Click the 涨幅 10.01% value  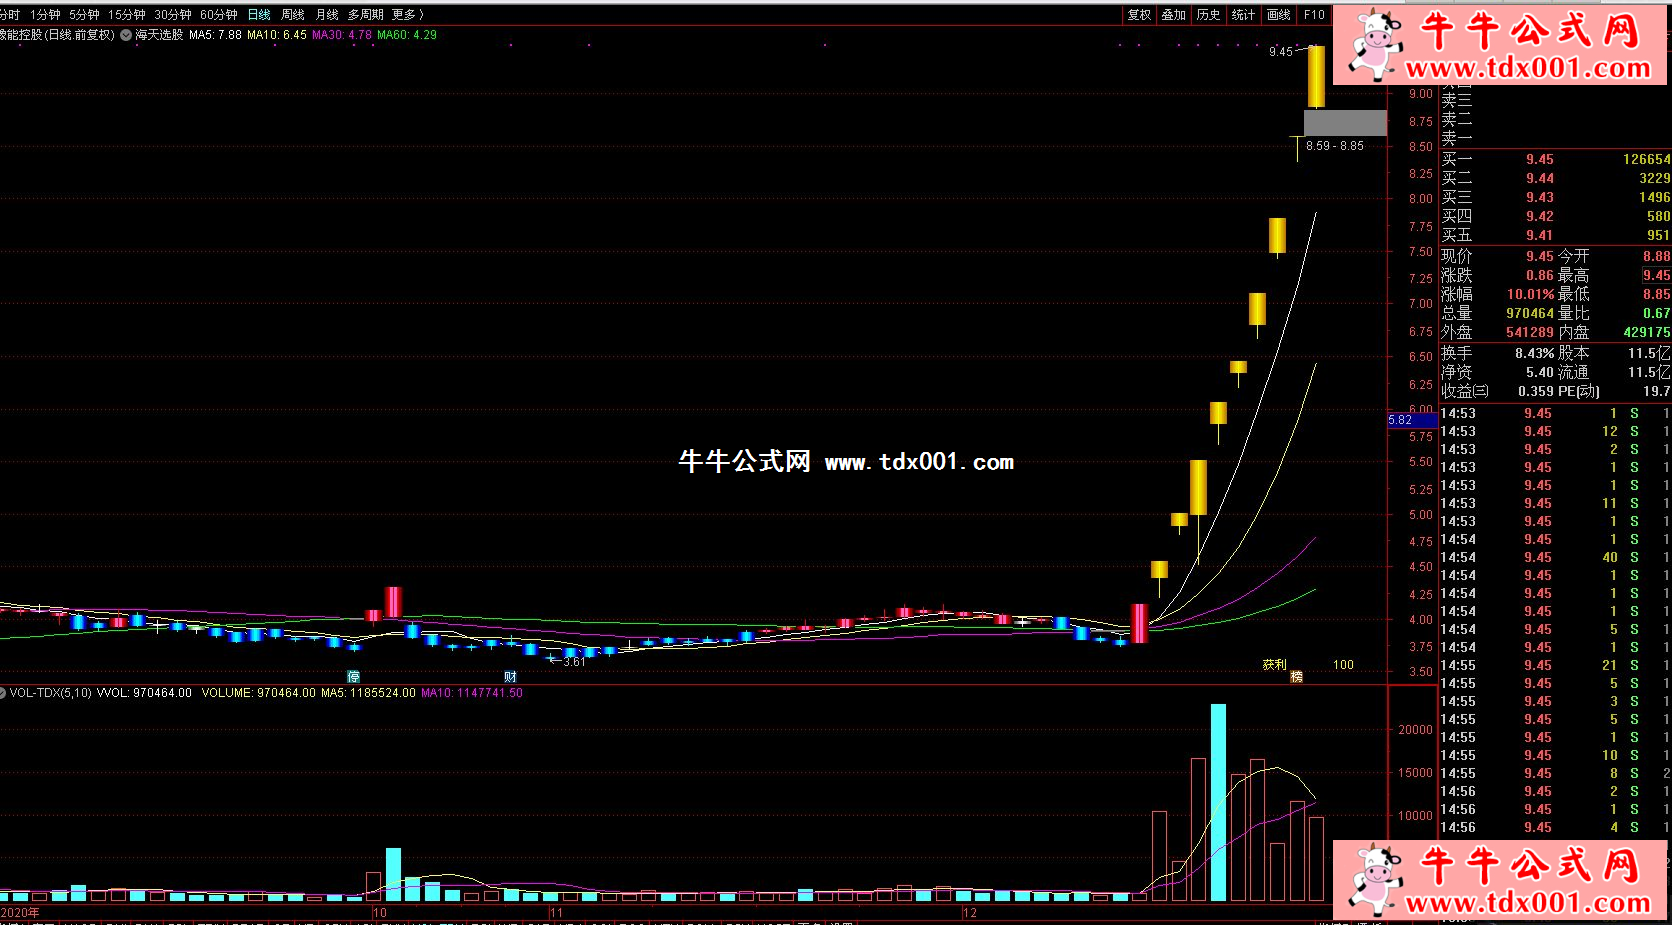(x=1530, y=295)
